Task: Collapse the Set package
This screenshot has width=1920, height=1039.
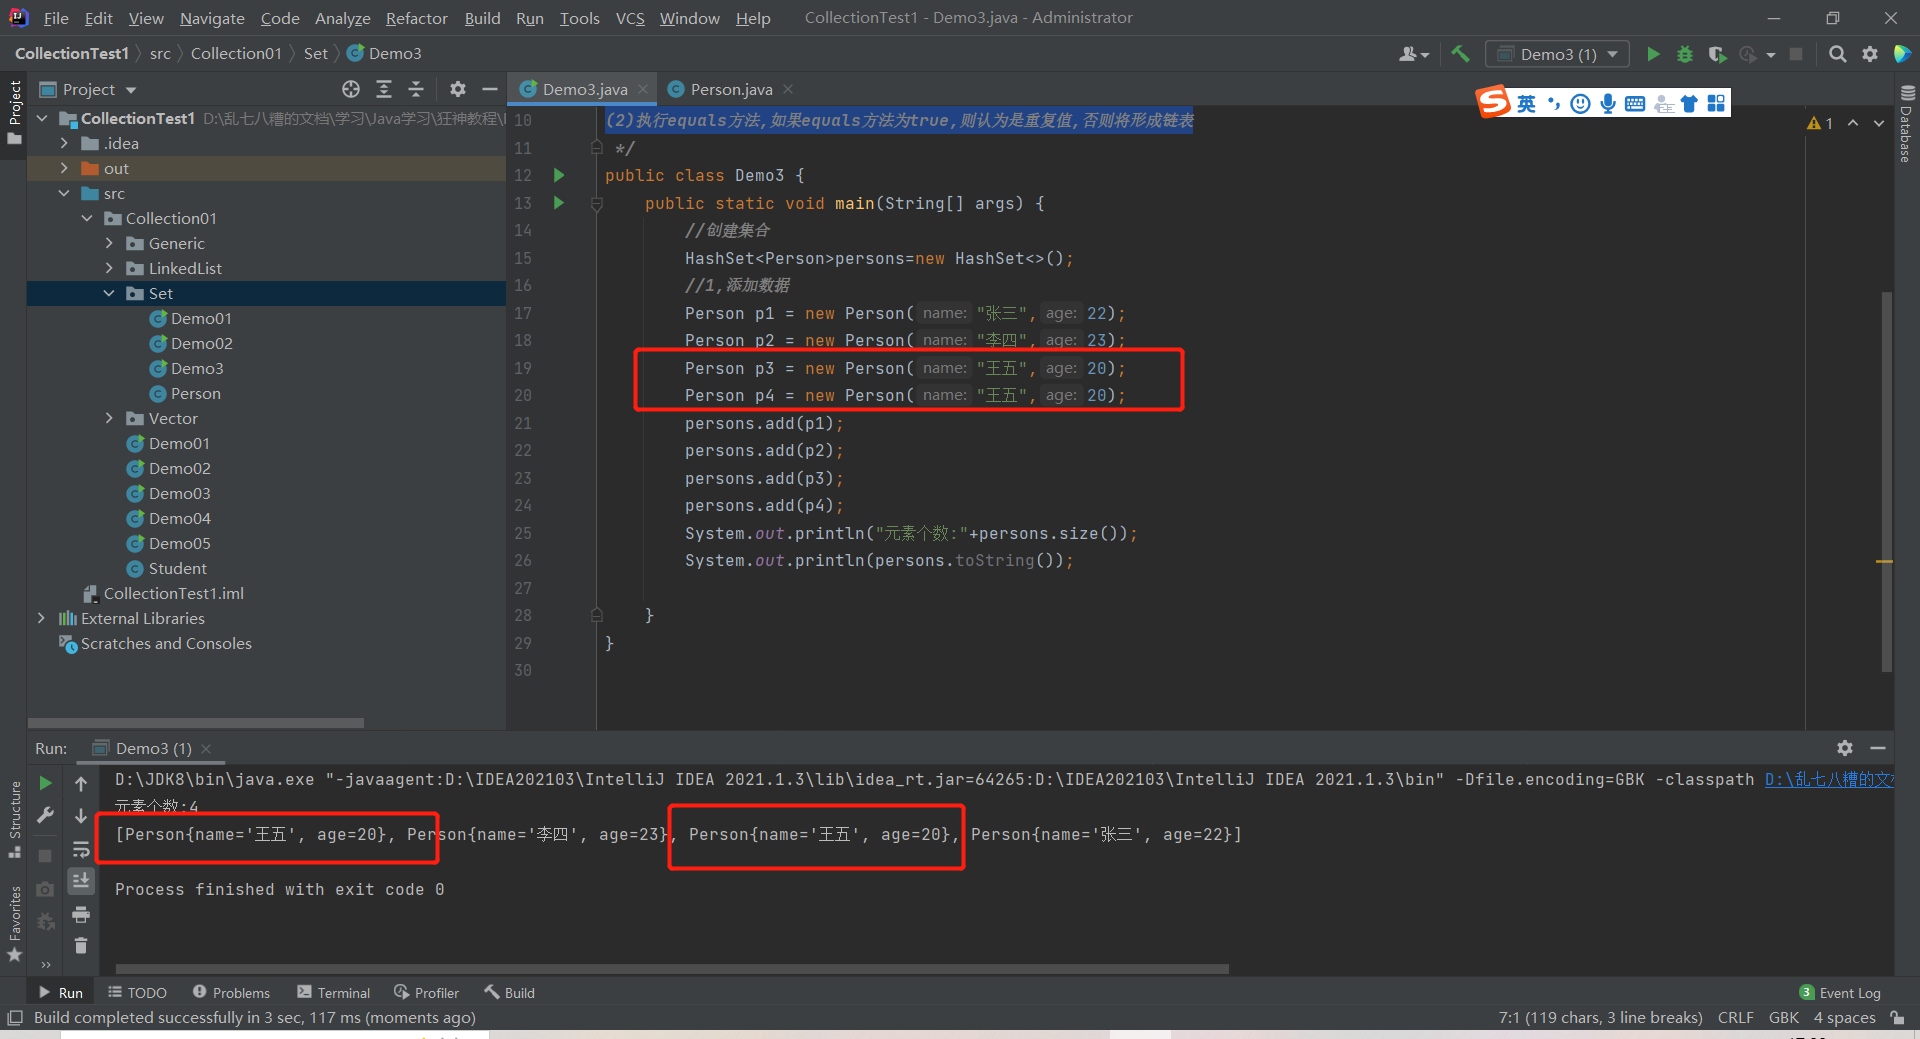Action: (x=109, y=293)
